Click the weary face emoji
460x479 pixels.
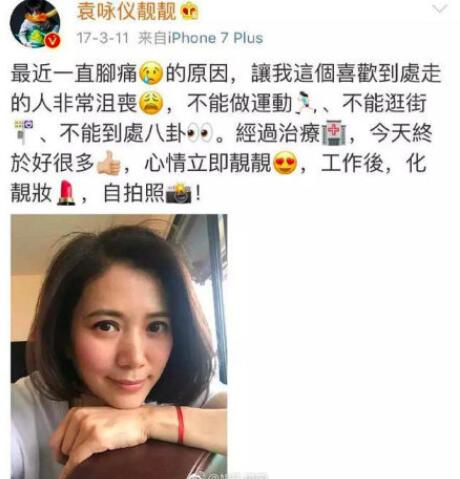(151, 103)
